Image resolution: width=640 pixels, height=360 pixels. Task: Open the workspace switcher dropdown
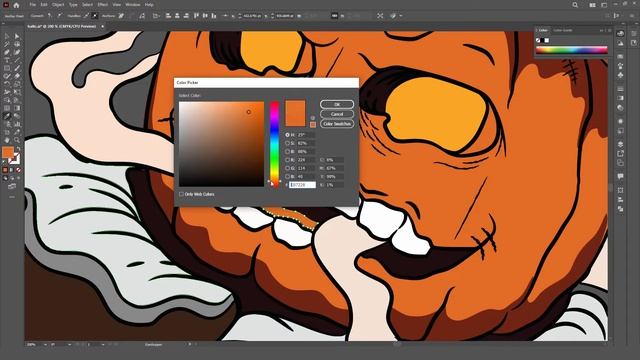pyautogui.click(x=604, y=5)
